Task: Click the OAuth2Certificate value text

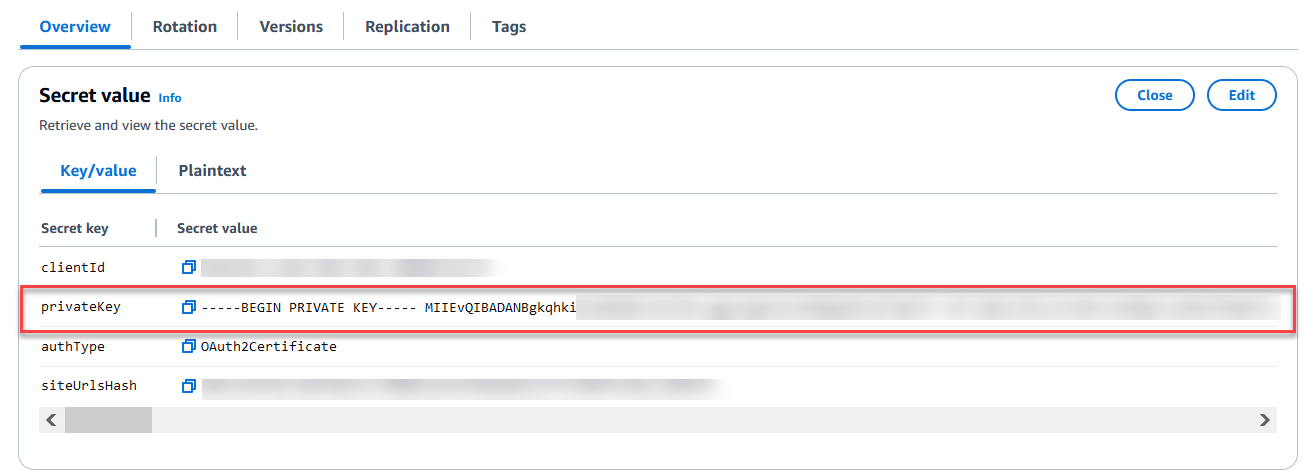Action: point(269,347)
